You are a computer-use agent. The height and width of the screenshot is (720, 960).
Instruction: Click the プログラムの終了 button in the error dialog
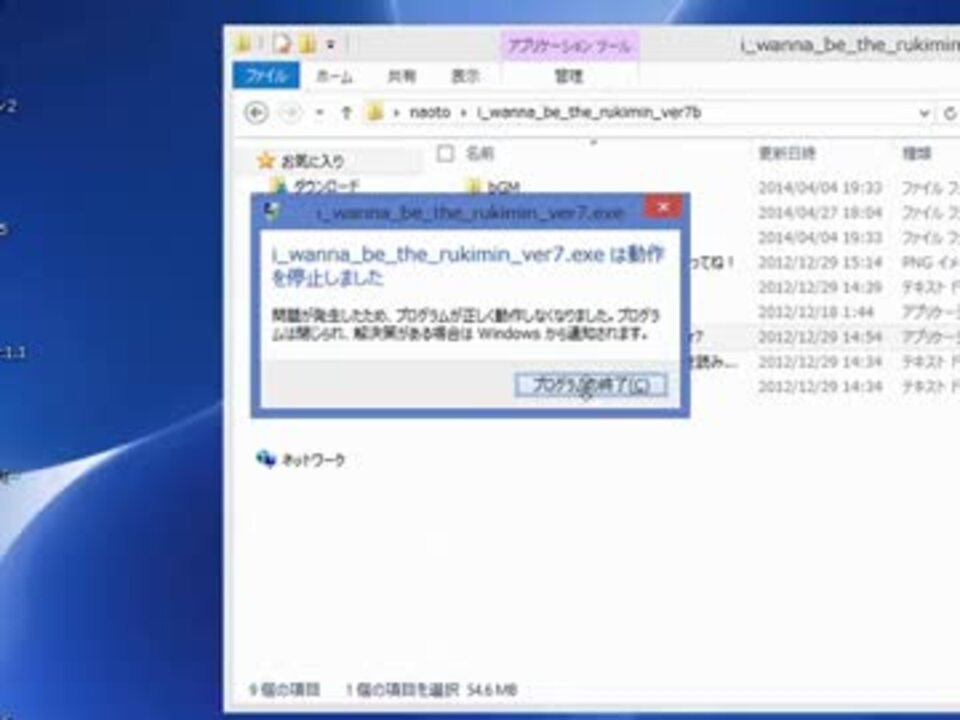pyautogui.click(x=591, y=384)
